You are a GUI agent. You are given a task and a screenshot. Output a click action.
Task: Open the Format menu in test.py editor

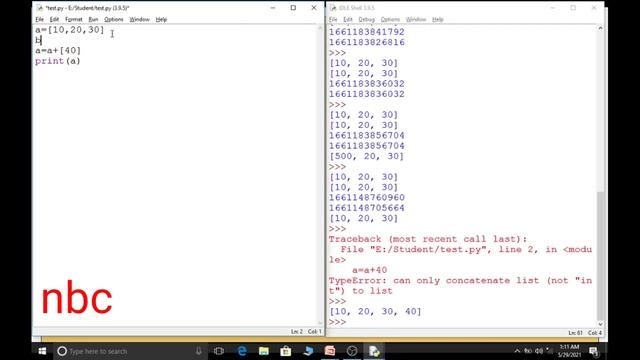pos(73,20)
